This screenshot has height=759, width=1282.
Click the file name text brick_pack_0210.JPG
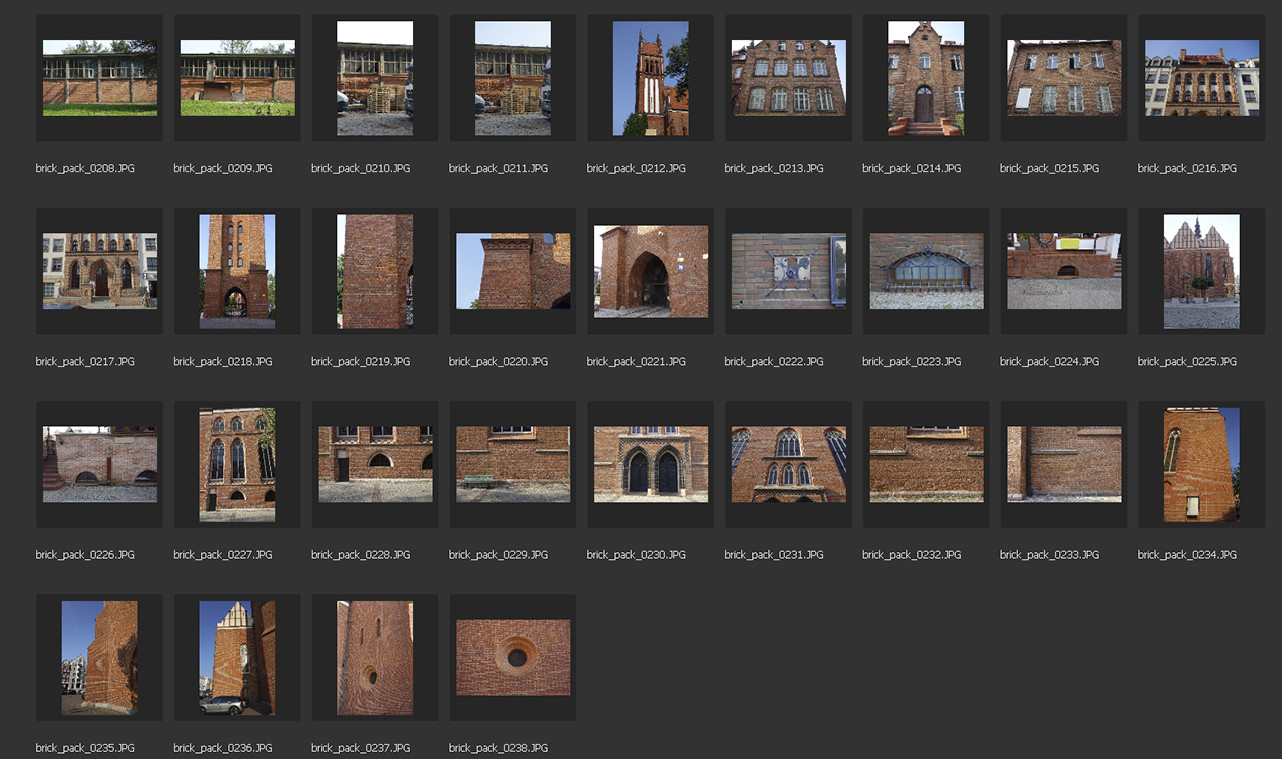coord(361,168)
